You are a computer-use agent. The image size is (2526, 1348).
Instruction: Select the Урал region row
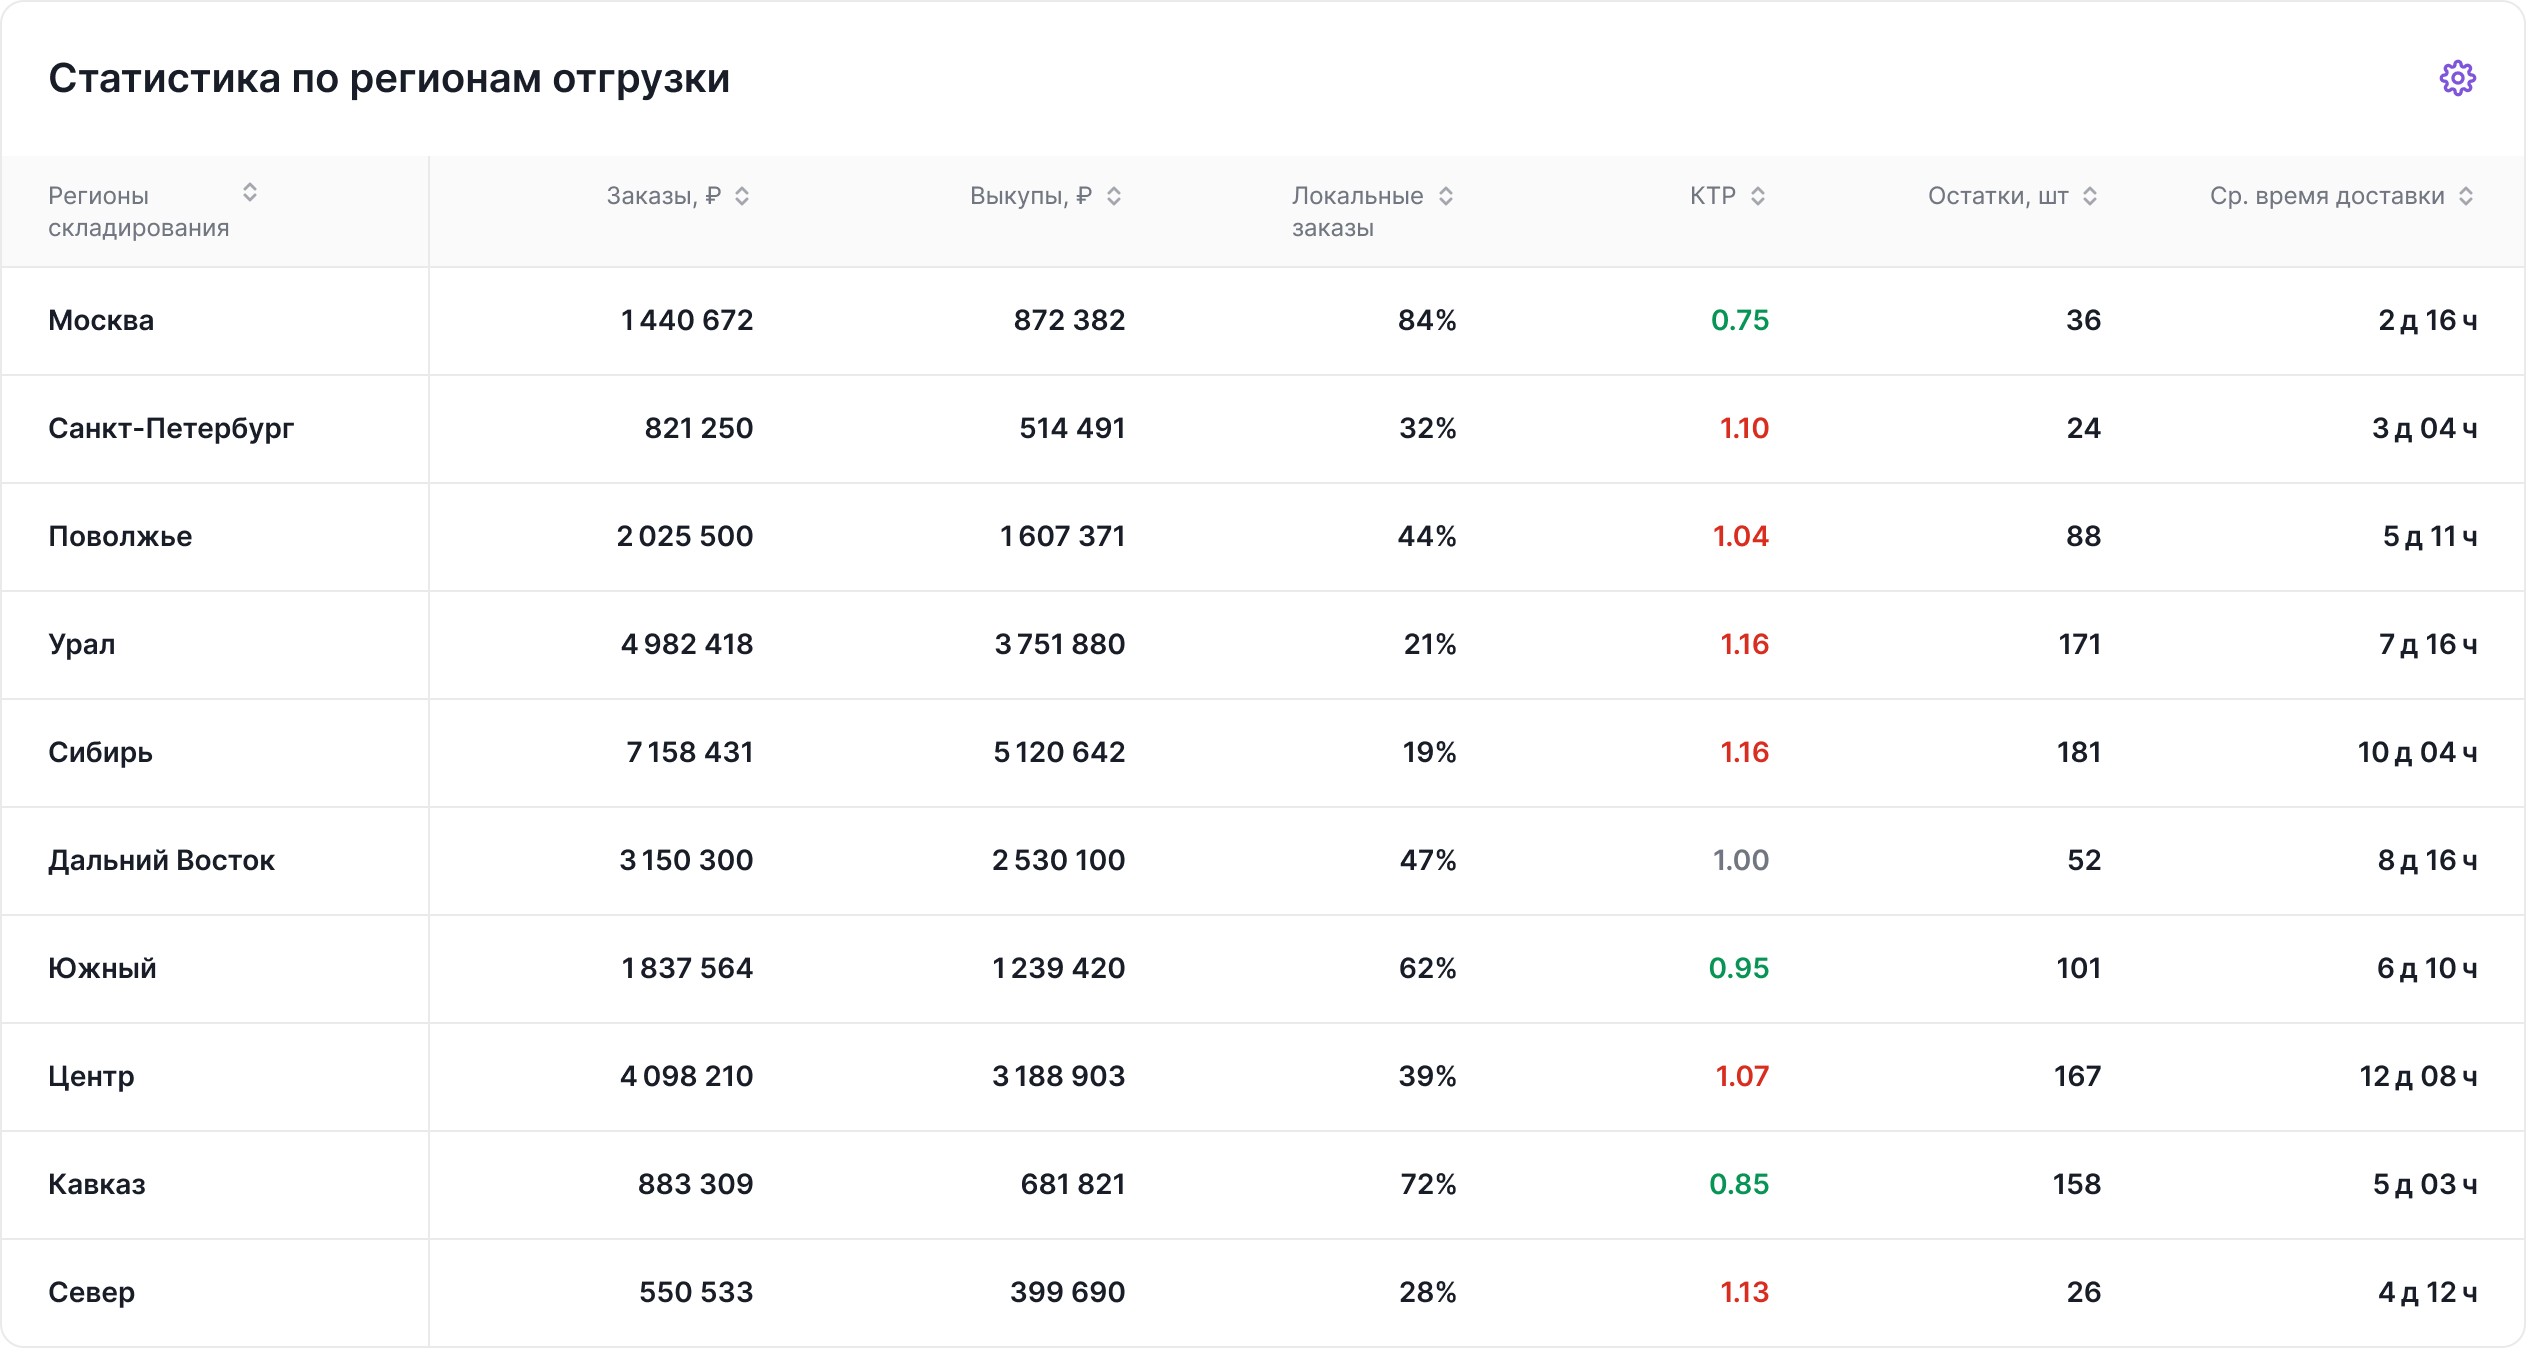tap(1263, 645)
